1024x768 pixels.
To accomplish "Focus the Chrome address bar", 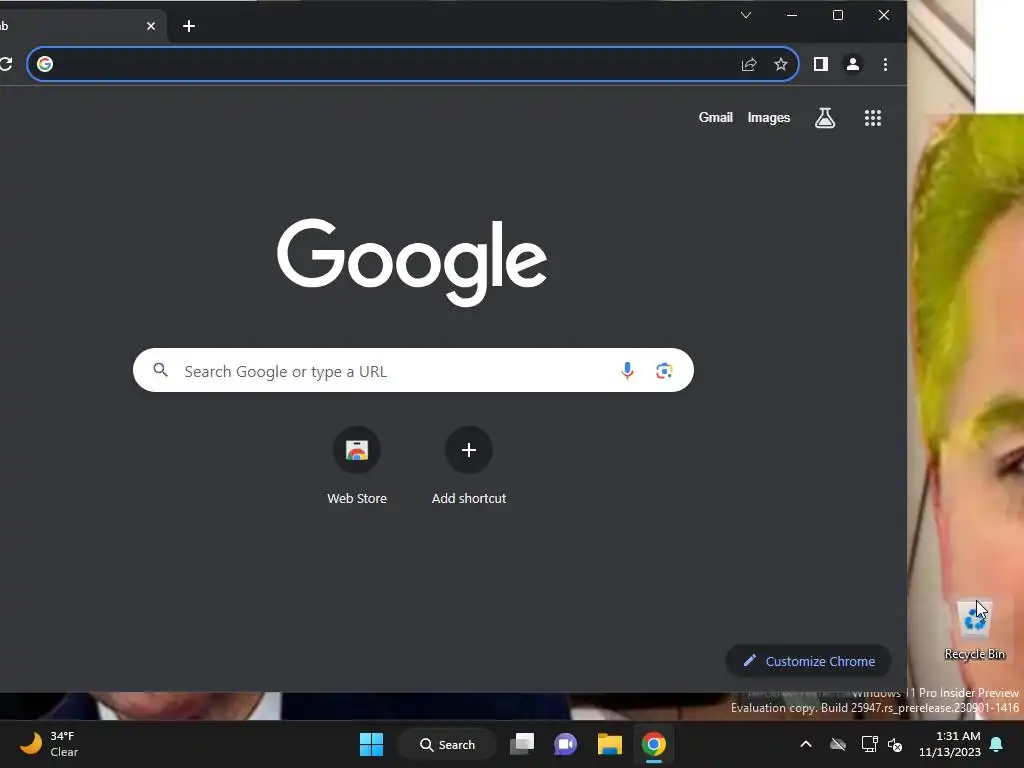I will (x=413, y=64).
